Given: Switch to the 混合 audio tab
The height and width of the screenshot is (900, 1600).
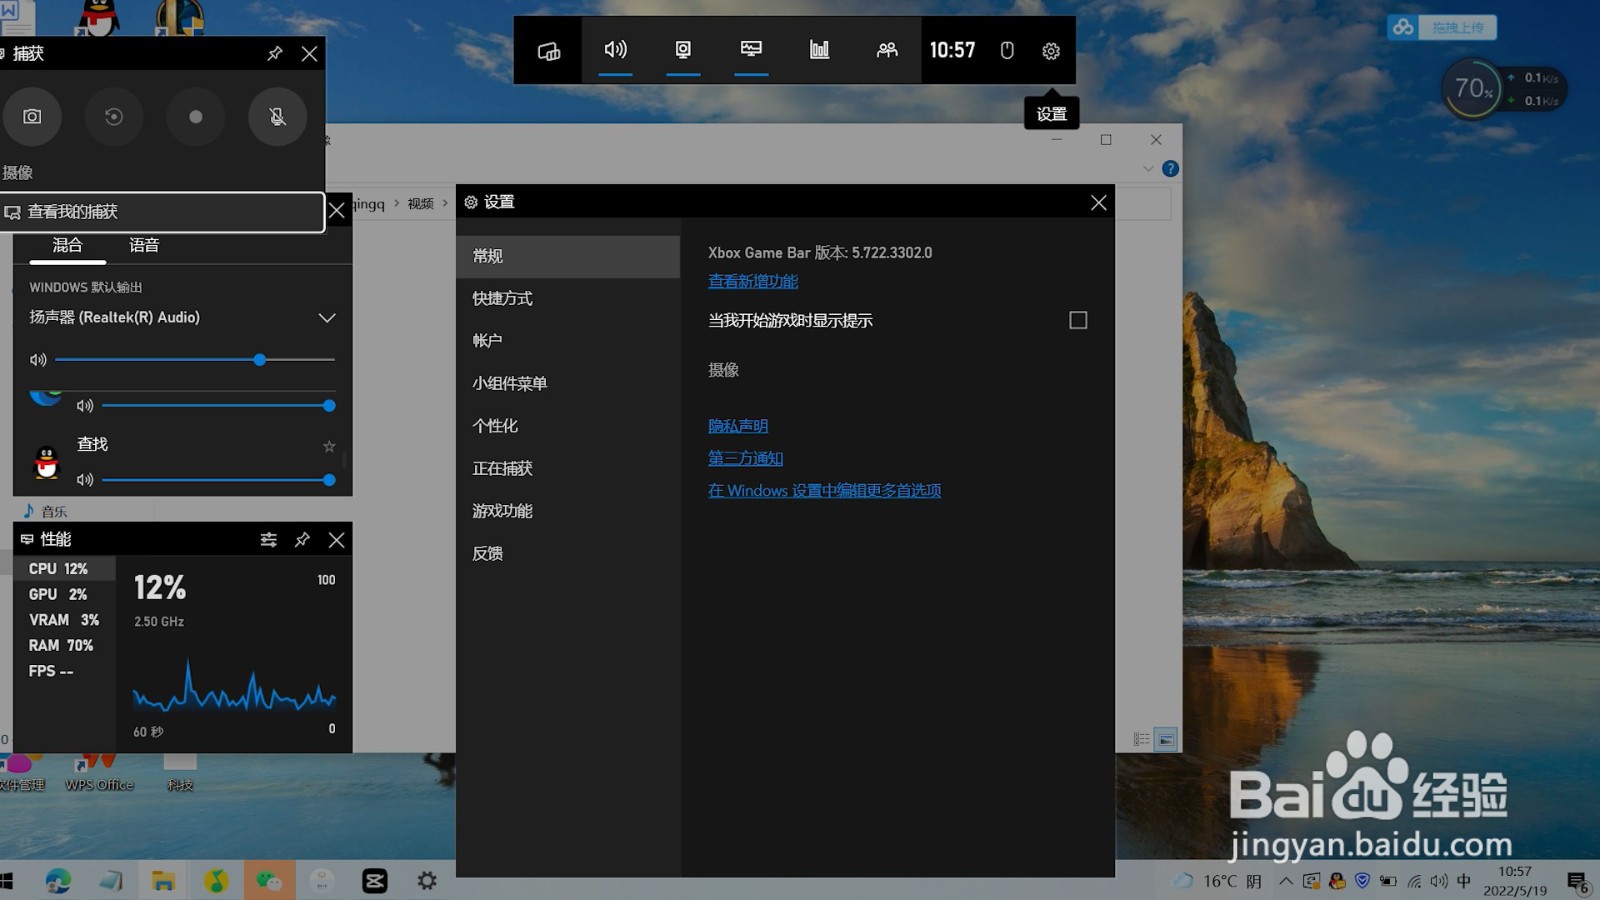Looking at the screenshot, I should 67,245.
